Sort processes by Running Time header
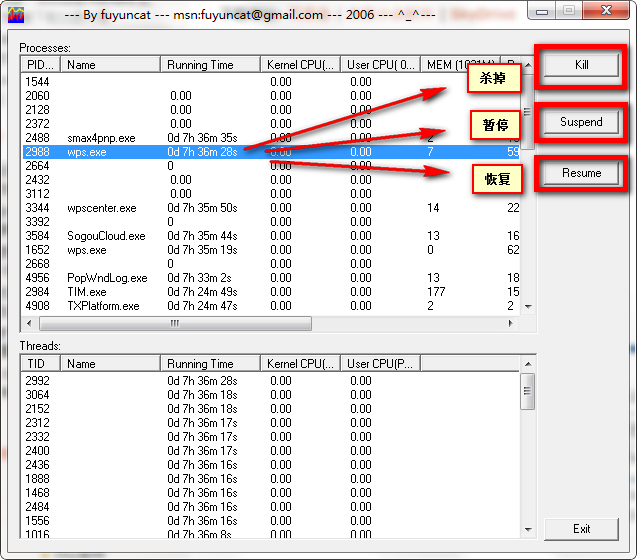The width and height of the screenshot is (637, 560). point(210,65)
